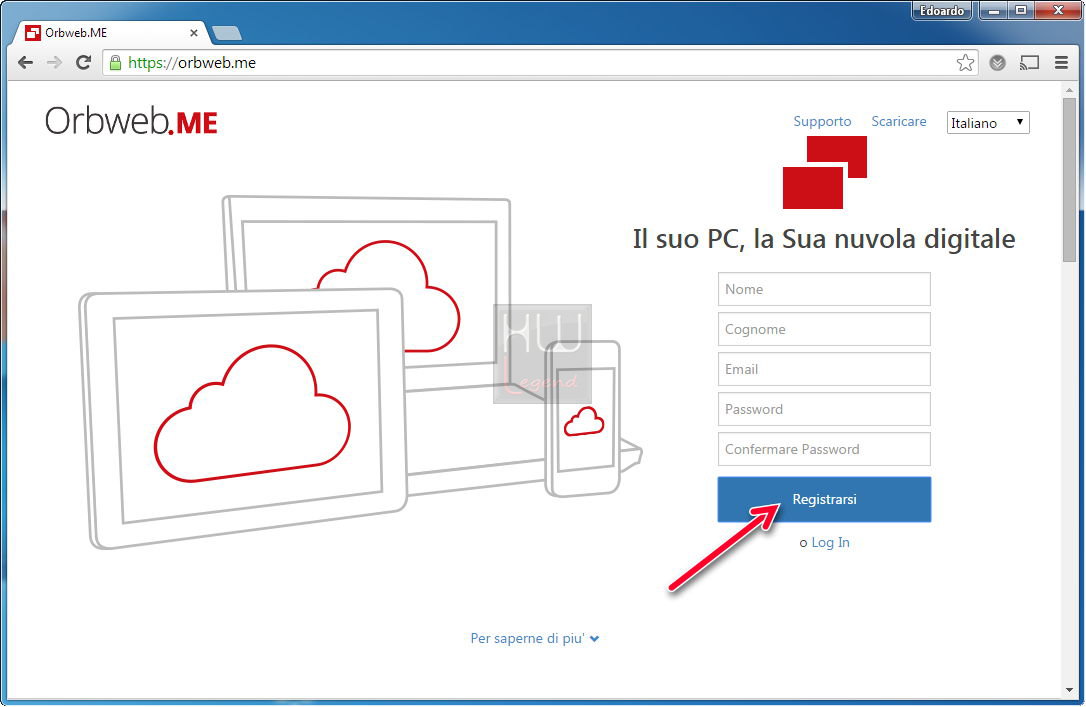Click the scrollbar down arrow
Screen dimensions: 1086x707
pyautogui.click(x=1070, y=691)
